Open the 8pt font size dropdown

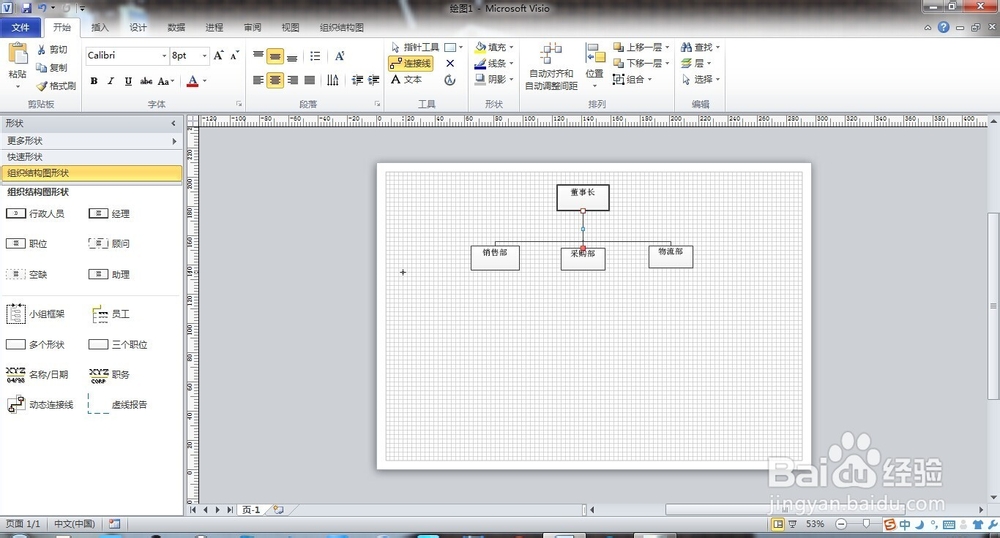(x=204, y=56)
